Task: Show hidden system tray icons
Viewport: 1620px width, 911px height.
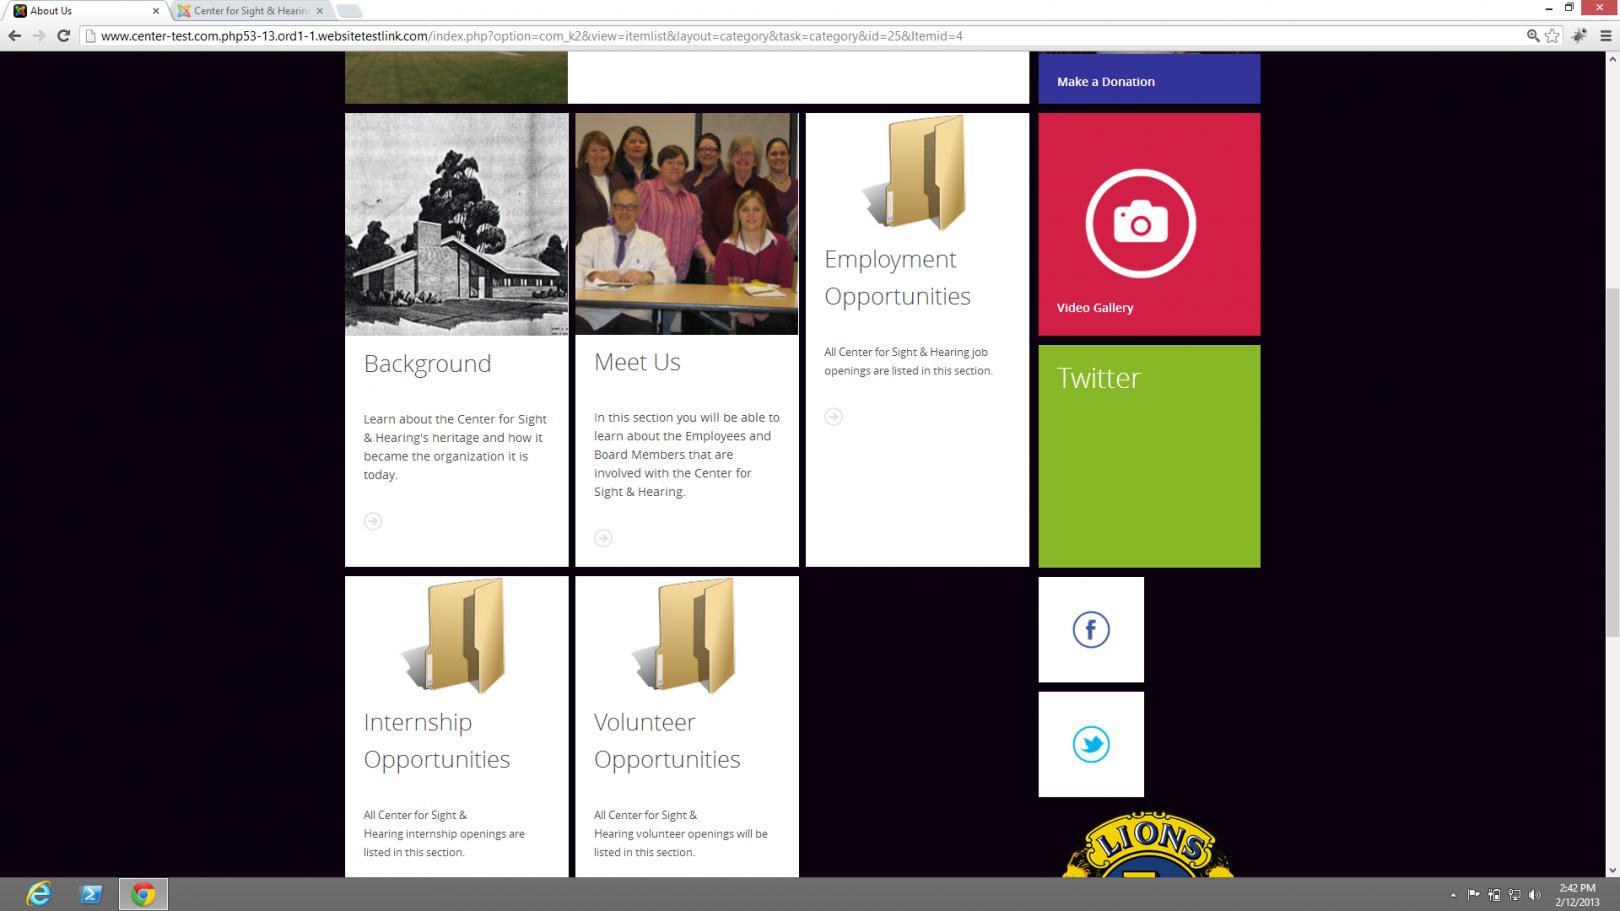Action: click(x=1453, y=895)
